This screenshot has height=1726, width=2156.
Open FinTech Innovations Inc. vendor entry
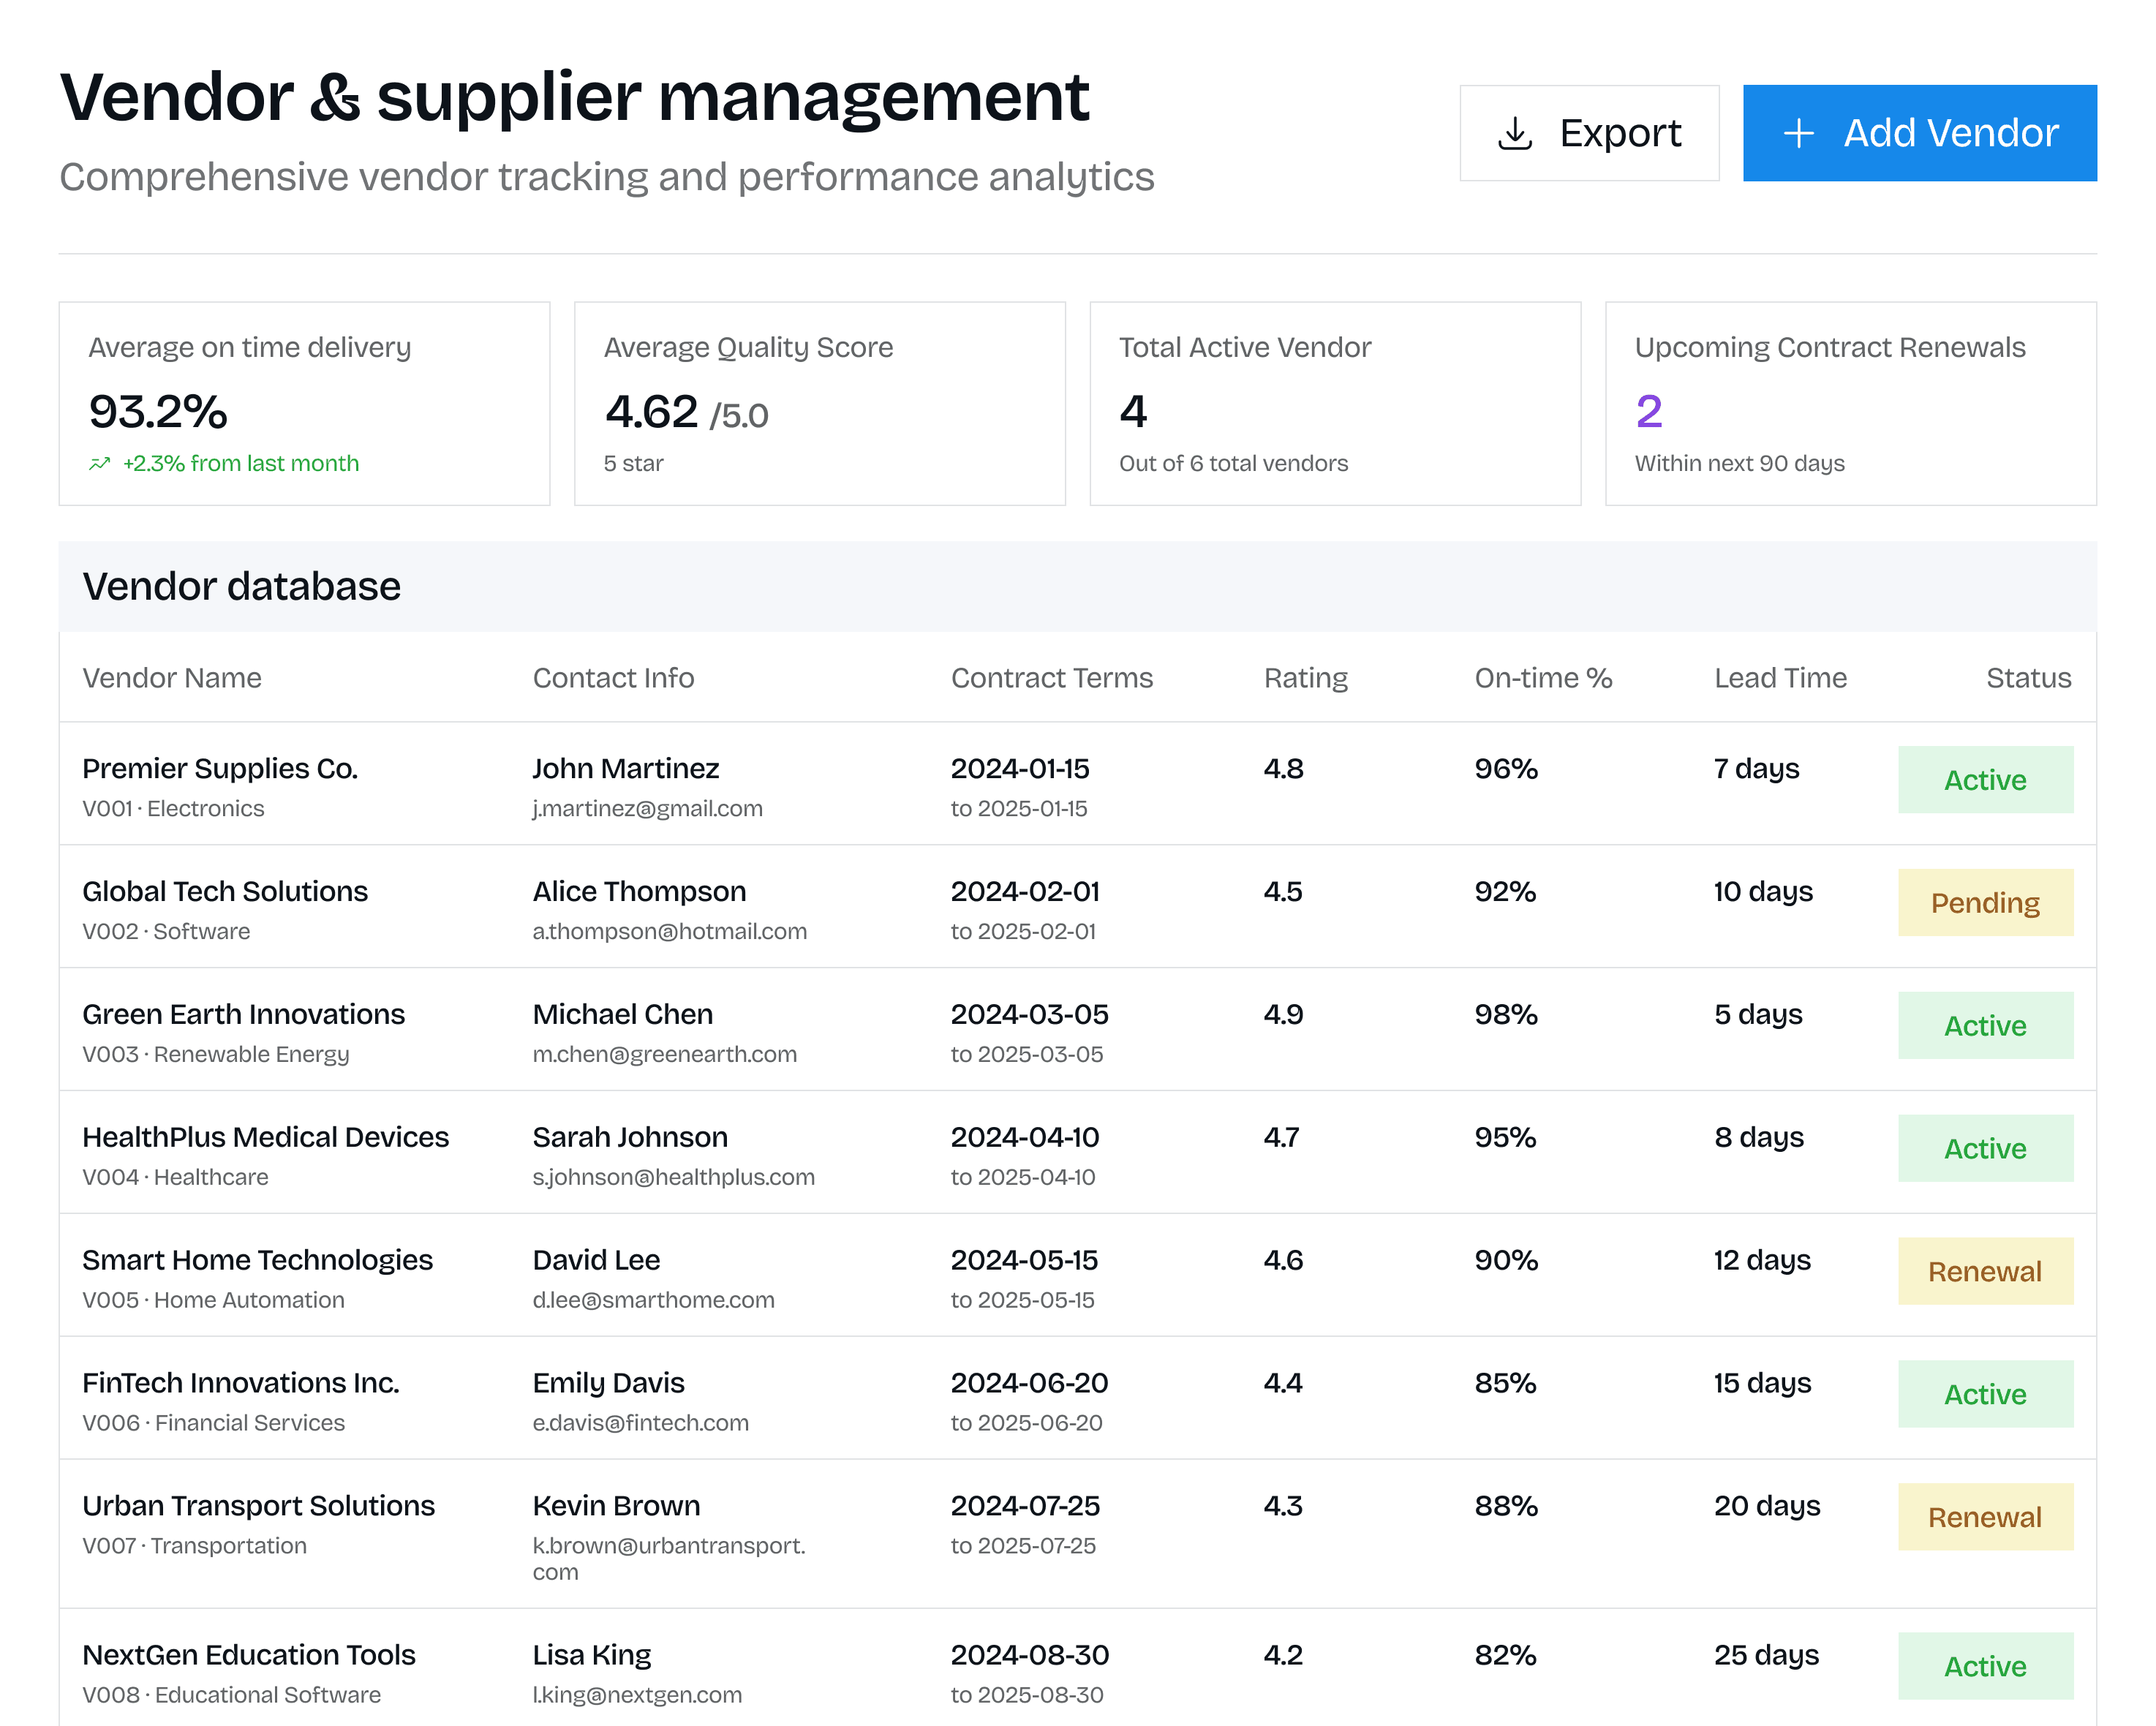coord(240,1383)
